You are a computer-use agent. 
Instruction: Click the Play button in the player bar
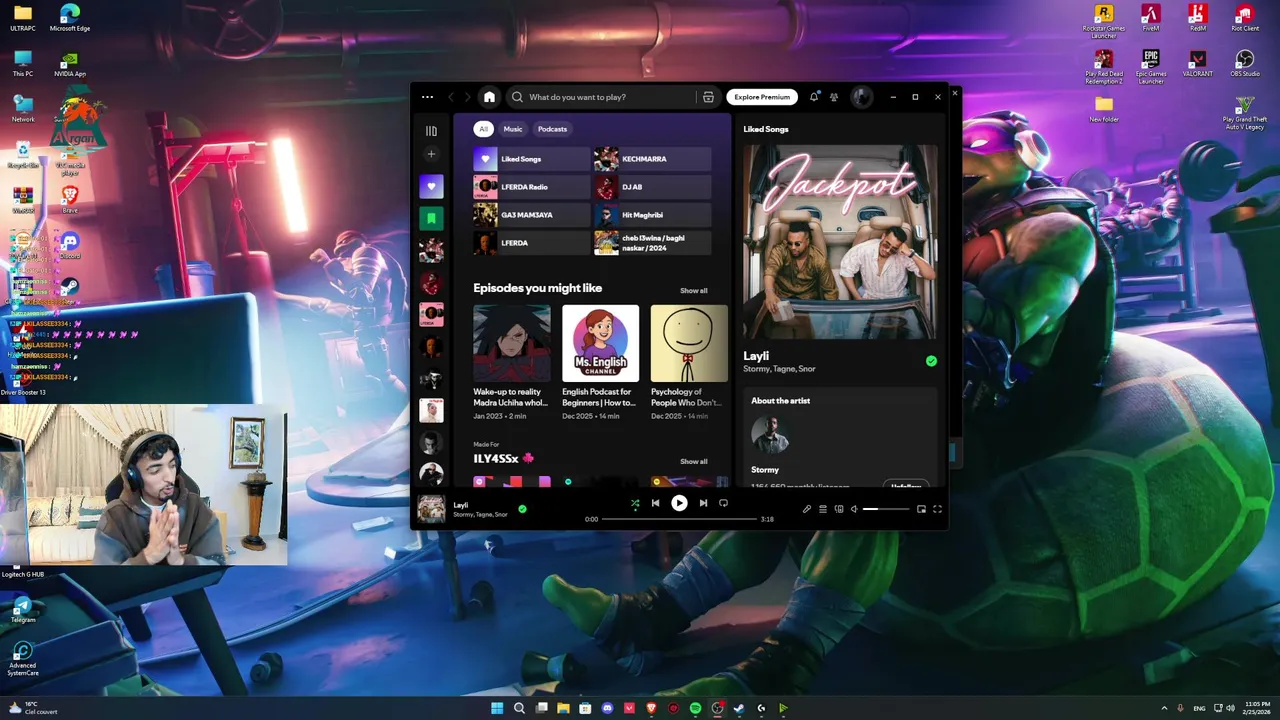[679, 503]
